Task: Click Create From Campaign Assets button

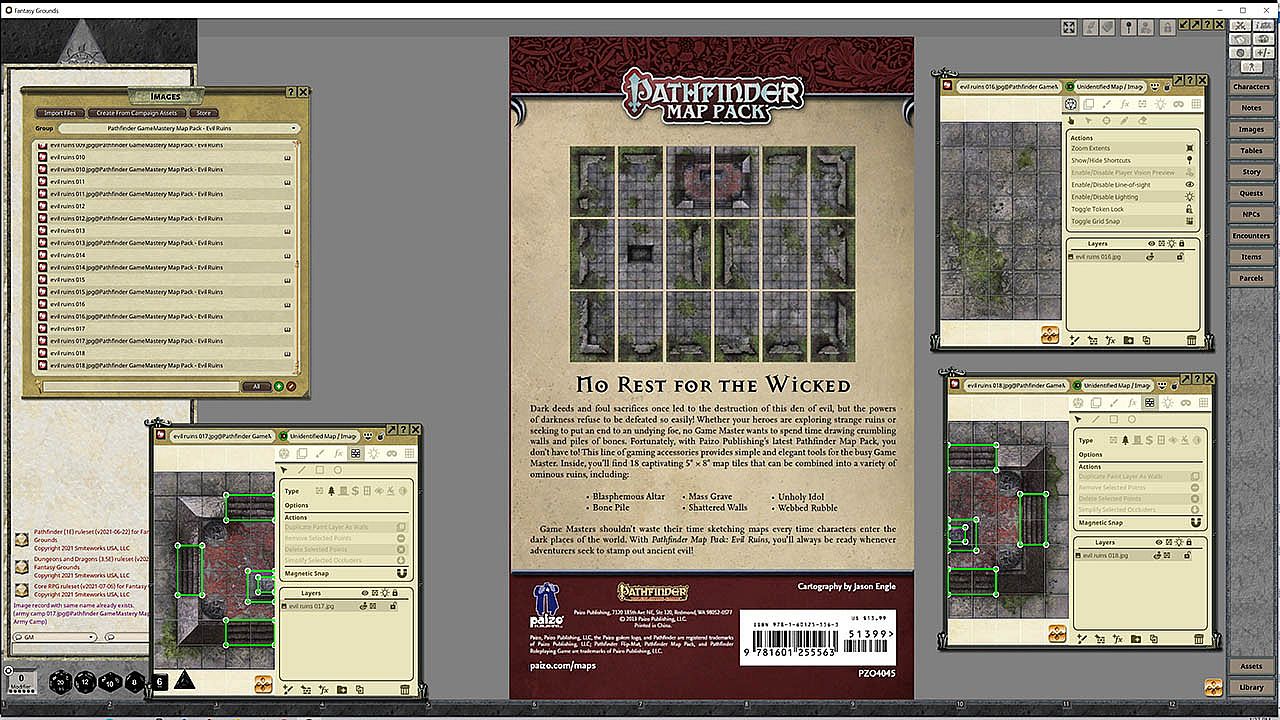Action: coord(136,113)
